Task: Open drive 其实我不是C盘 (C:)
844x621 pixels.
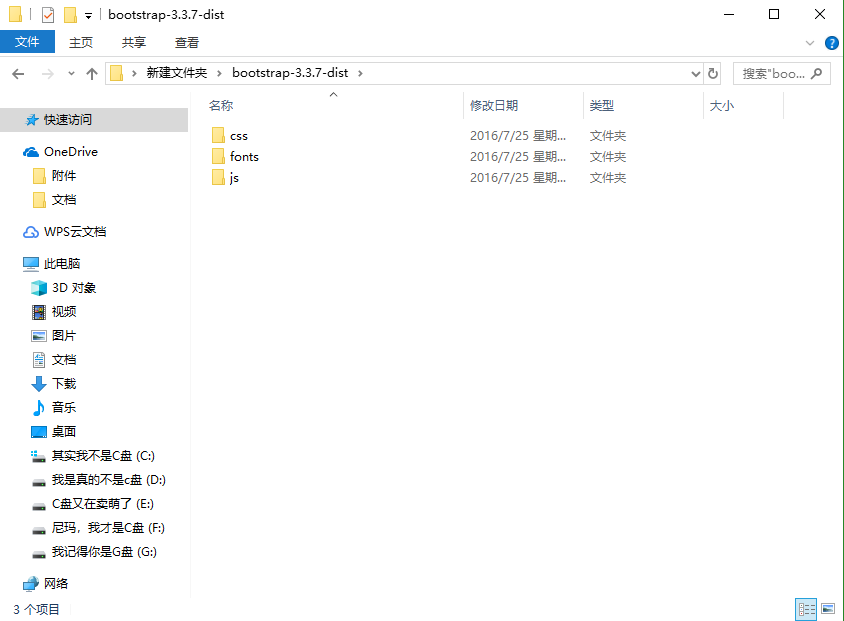Action: [x=103, y=456]
